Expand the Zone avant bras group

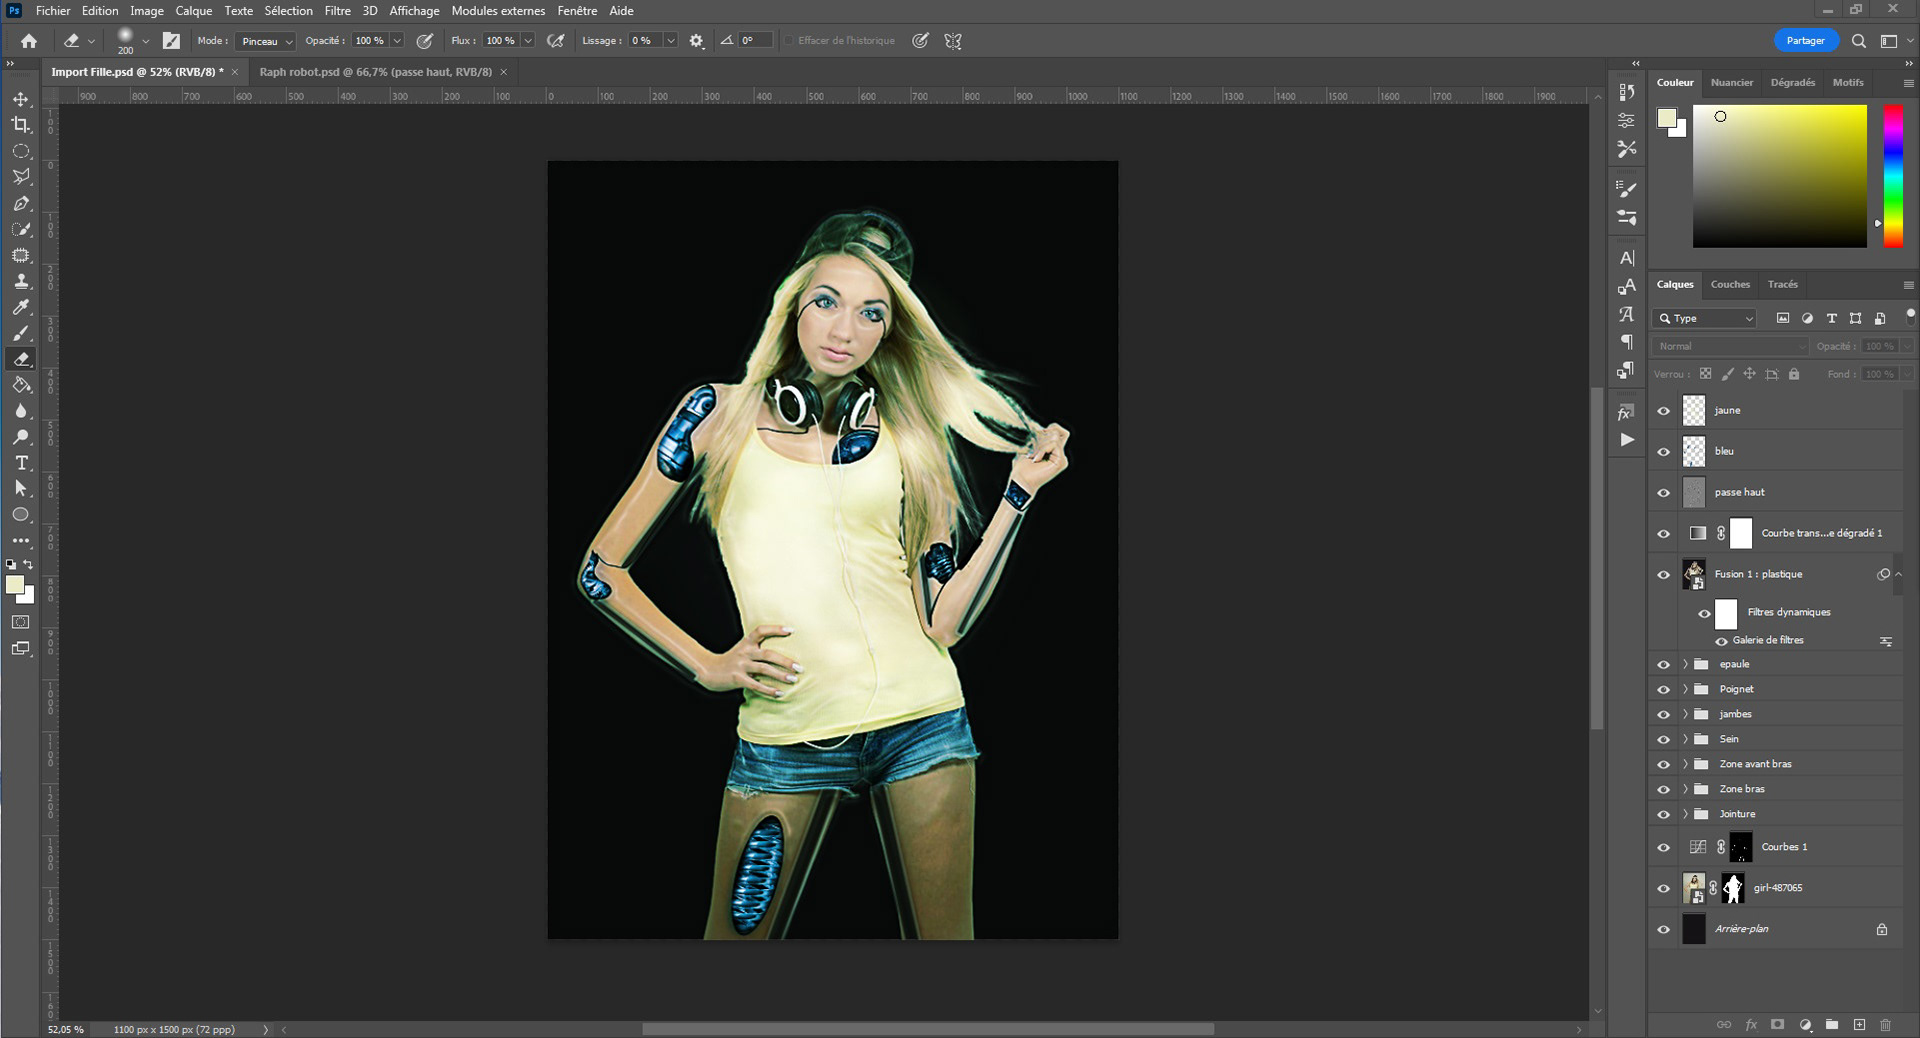(1685, 764)
